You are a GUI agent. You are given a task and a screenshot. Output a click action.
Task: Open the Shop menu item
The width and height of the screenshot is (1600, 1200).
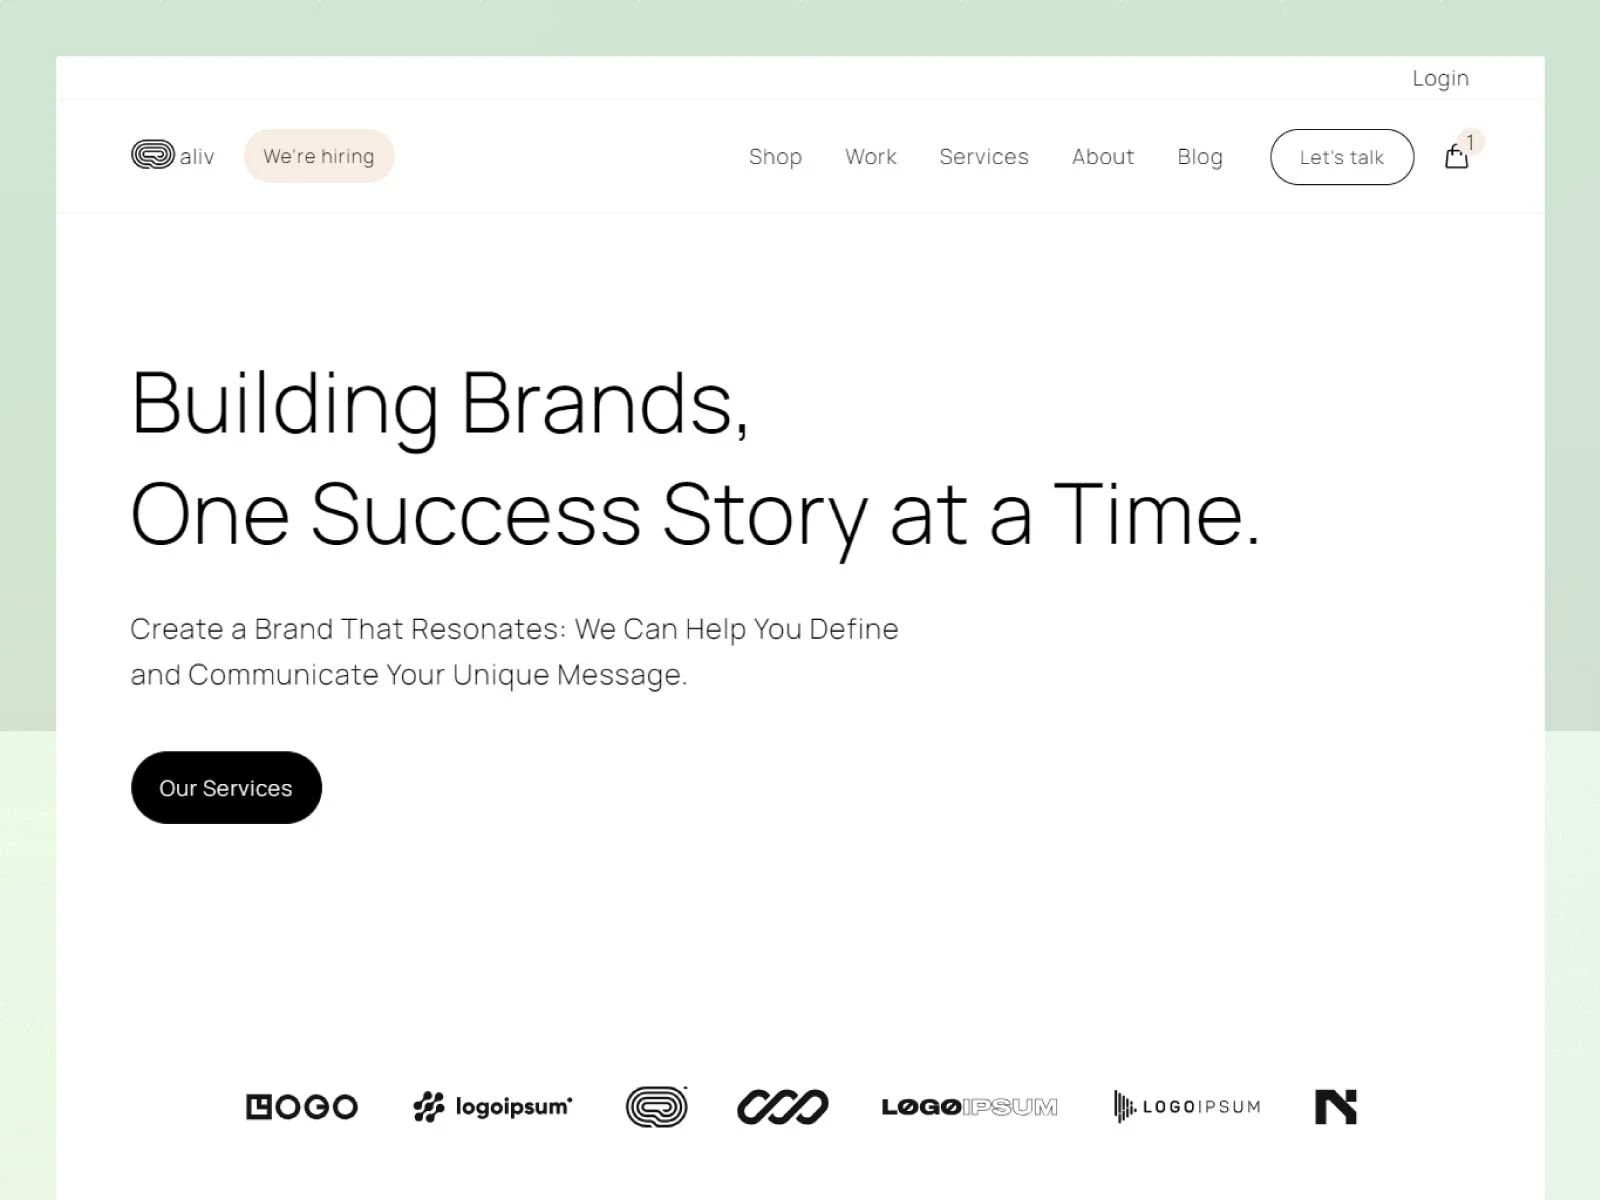775,157
